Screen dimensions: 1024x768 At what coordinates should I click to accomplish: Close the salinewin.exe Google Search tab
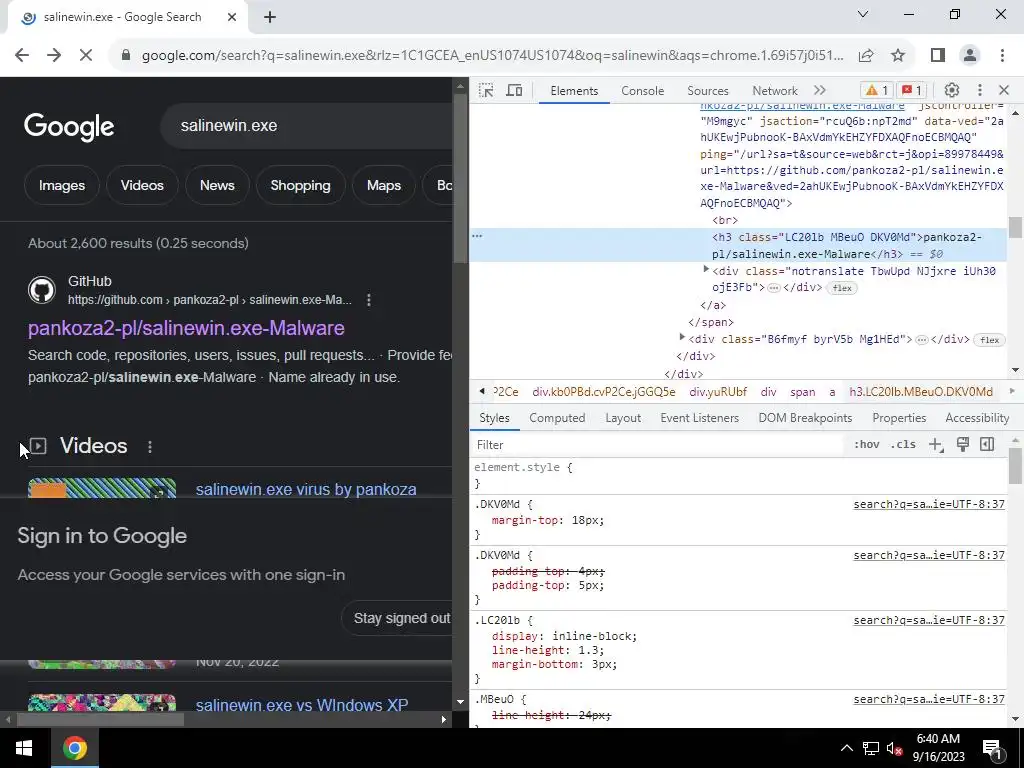coord(232,17)
